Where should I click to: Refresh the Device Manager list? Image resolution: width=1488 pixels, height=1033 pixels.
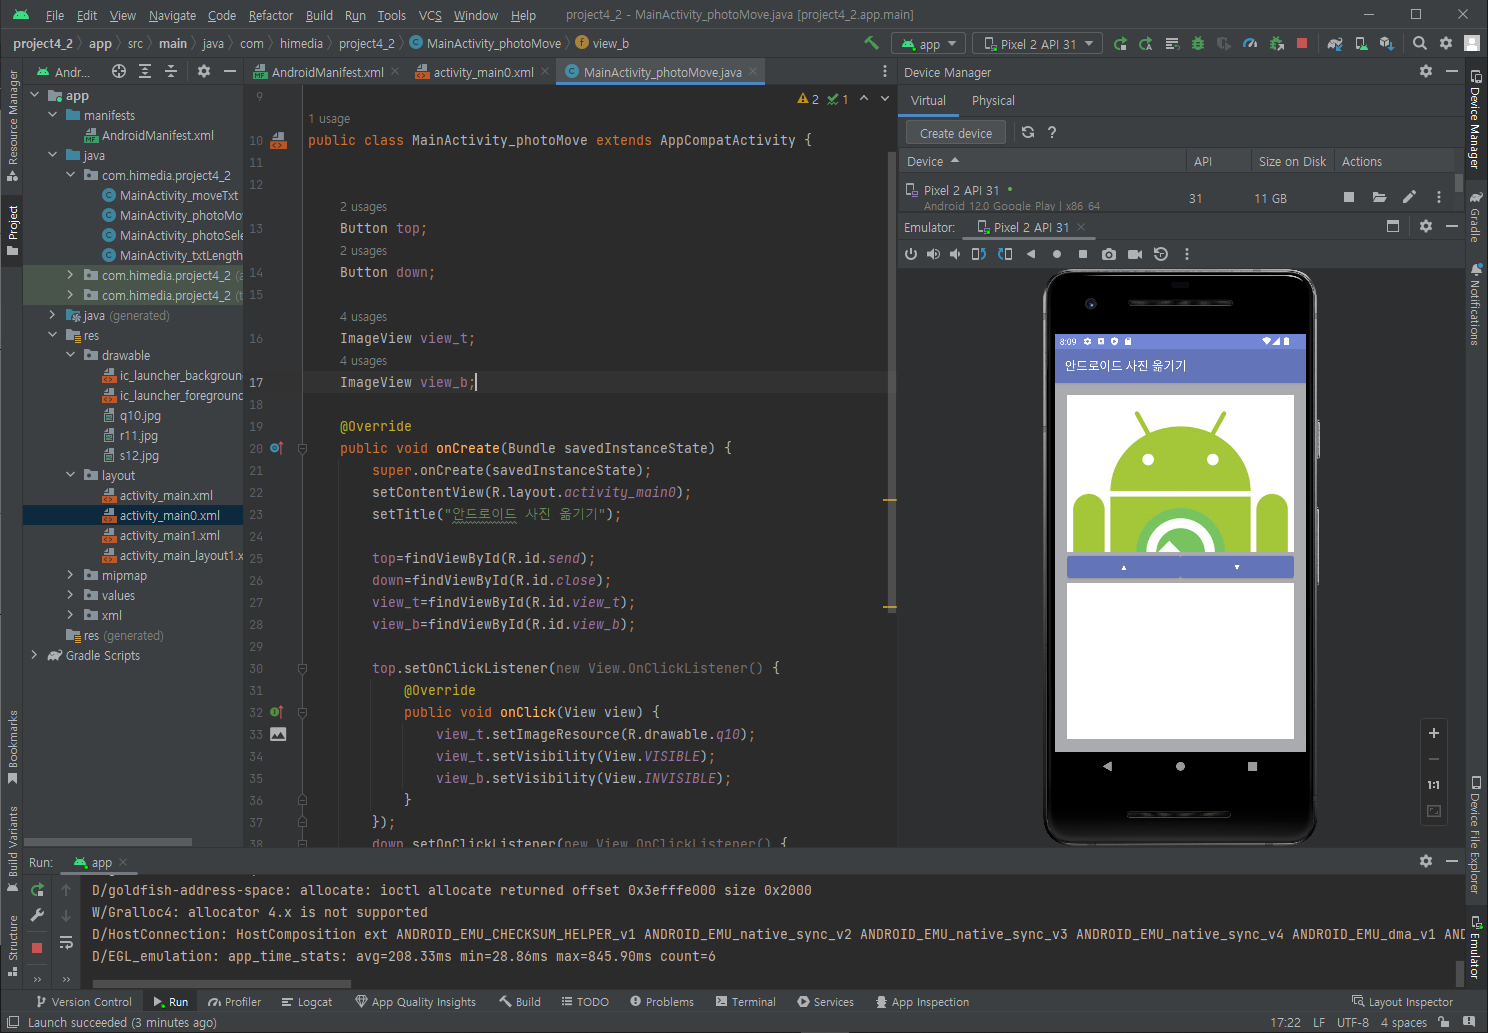pos(1028,132)
